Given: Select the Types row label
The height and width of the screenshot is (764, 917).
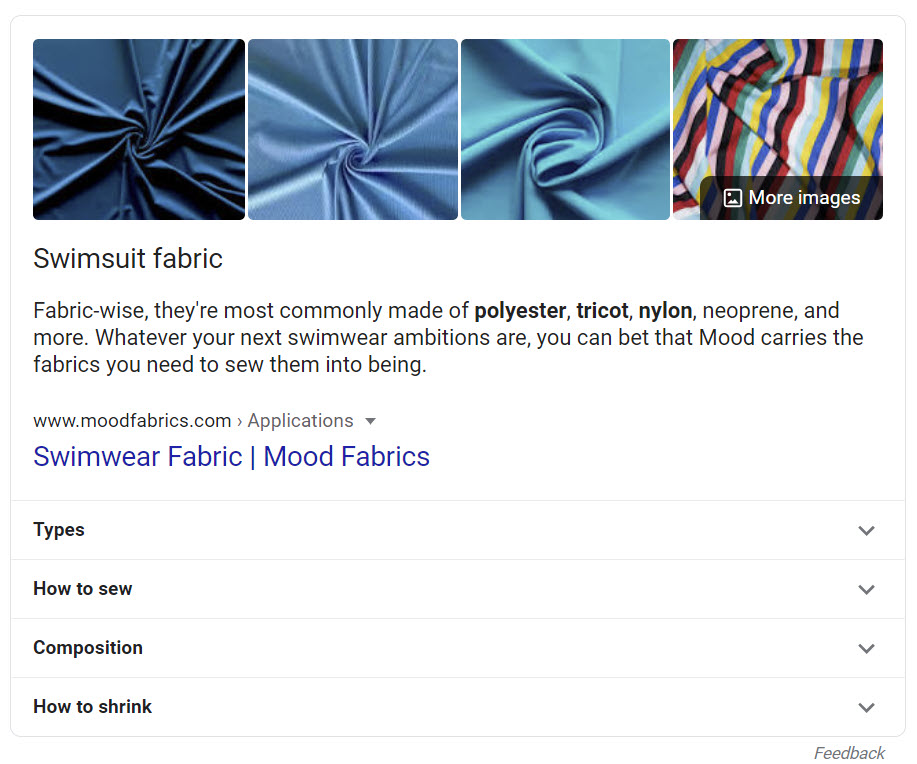Looking at the screenshot, I should point(59,530).
